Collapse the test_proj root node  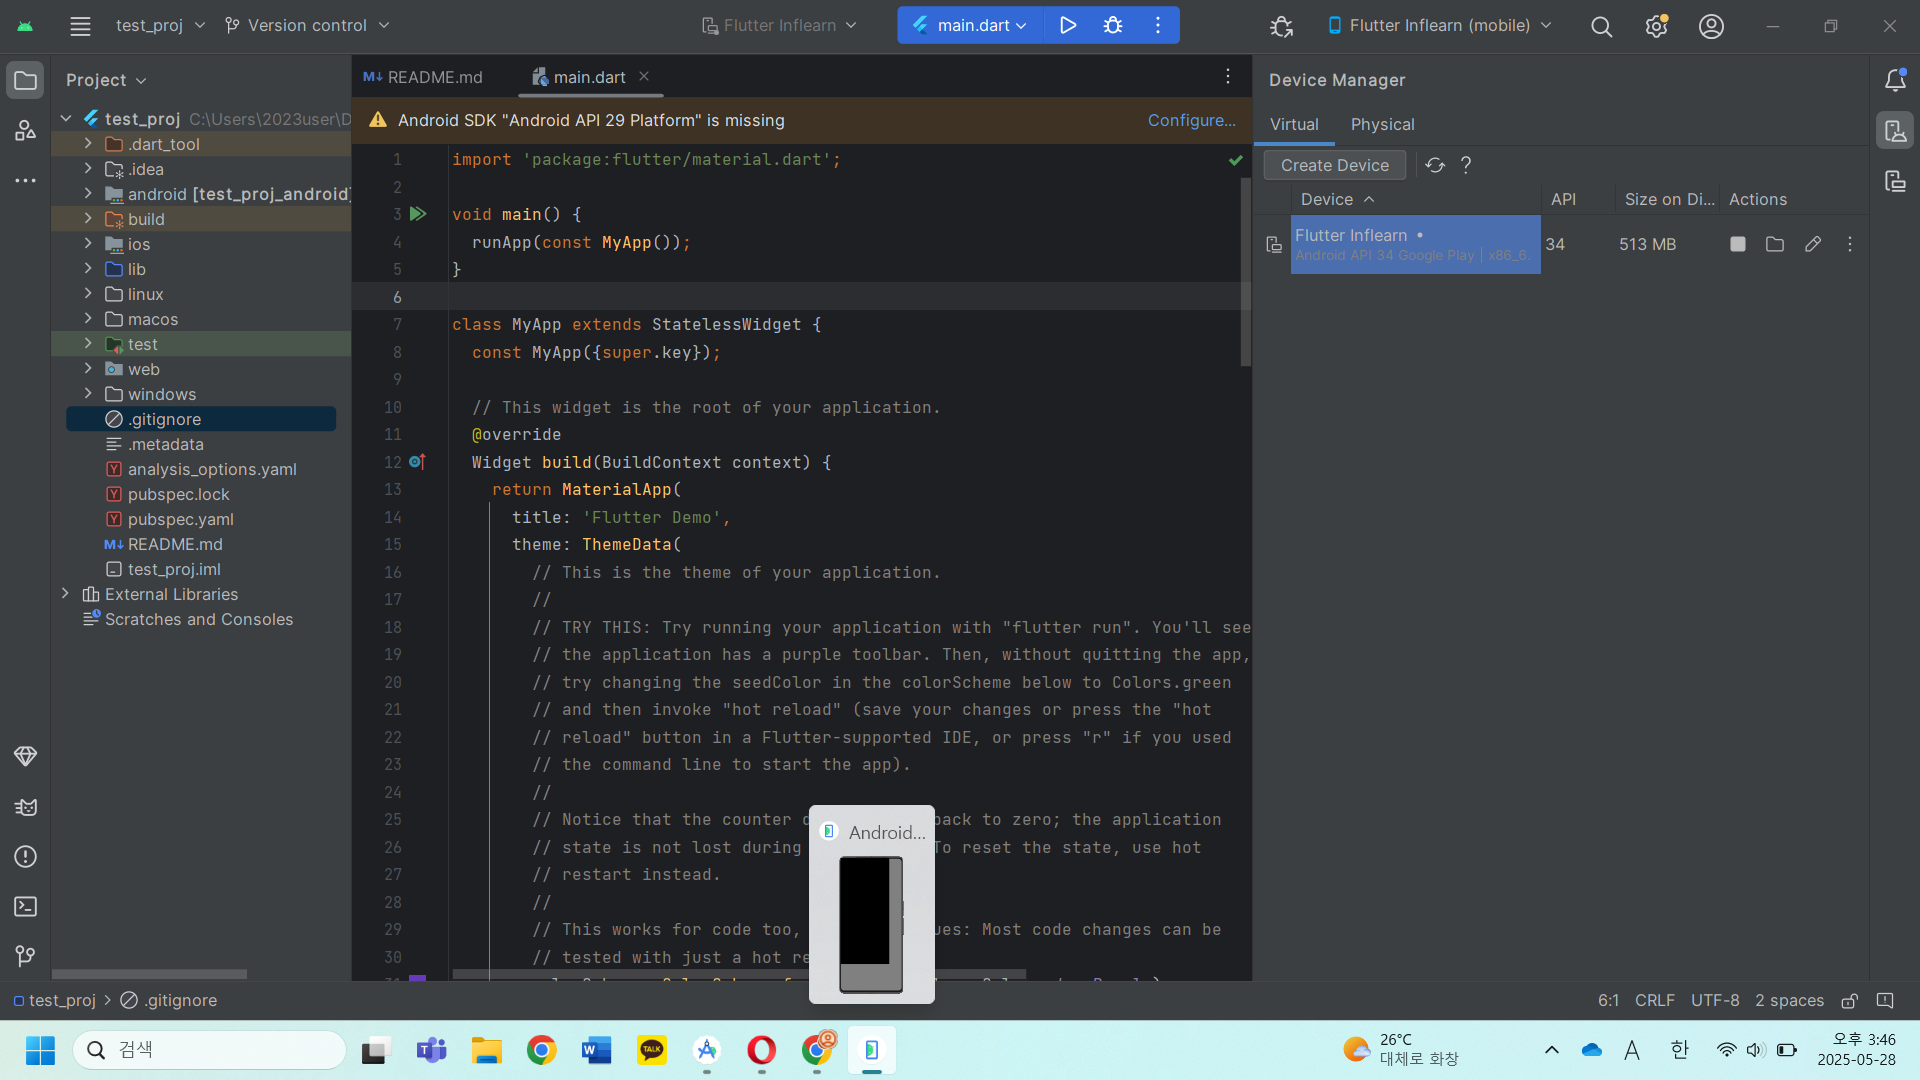pos(65,119)
